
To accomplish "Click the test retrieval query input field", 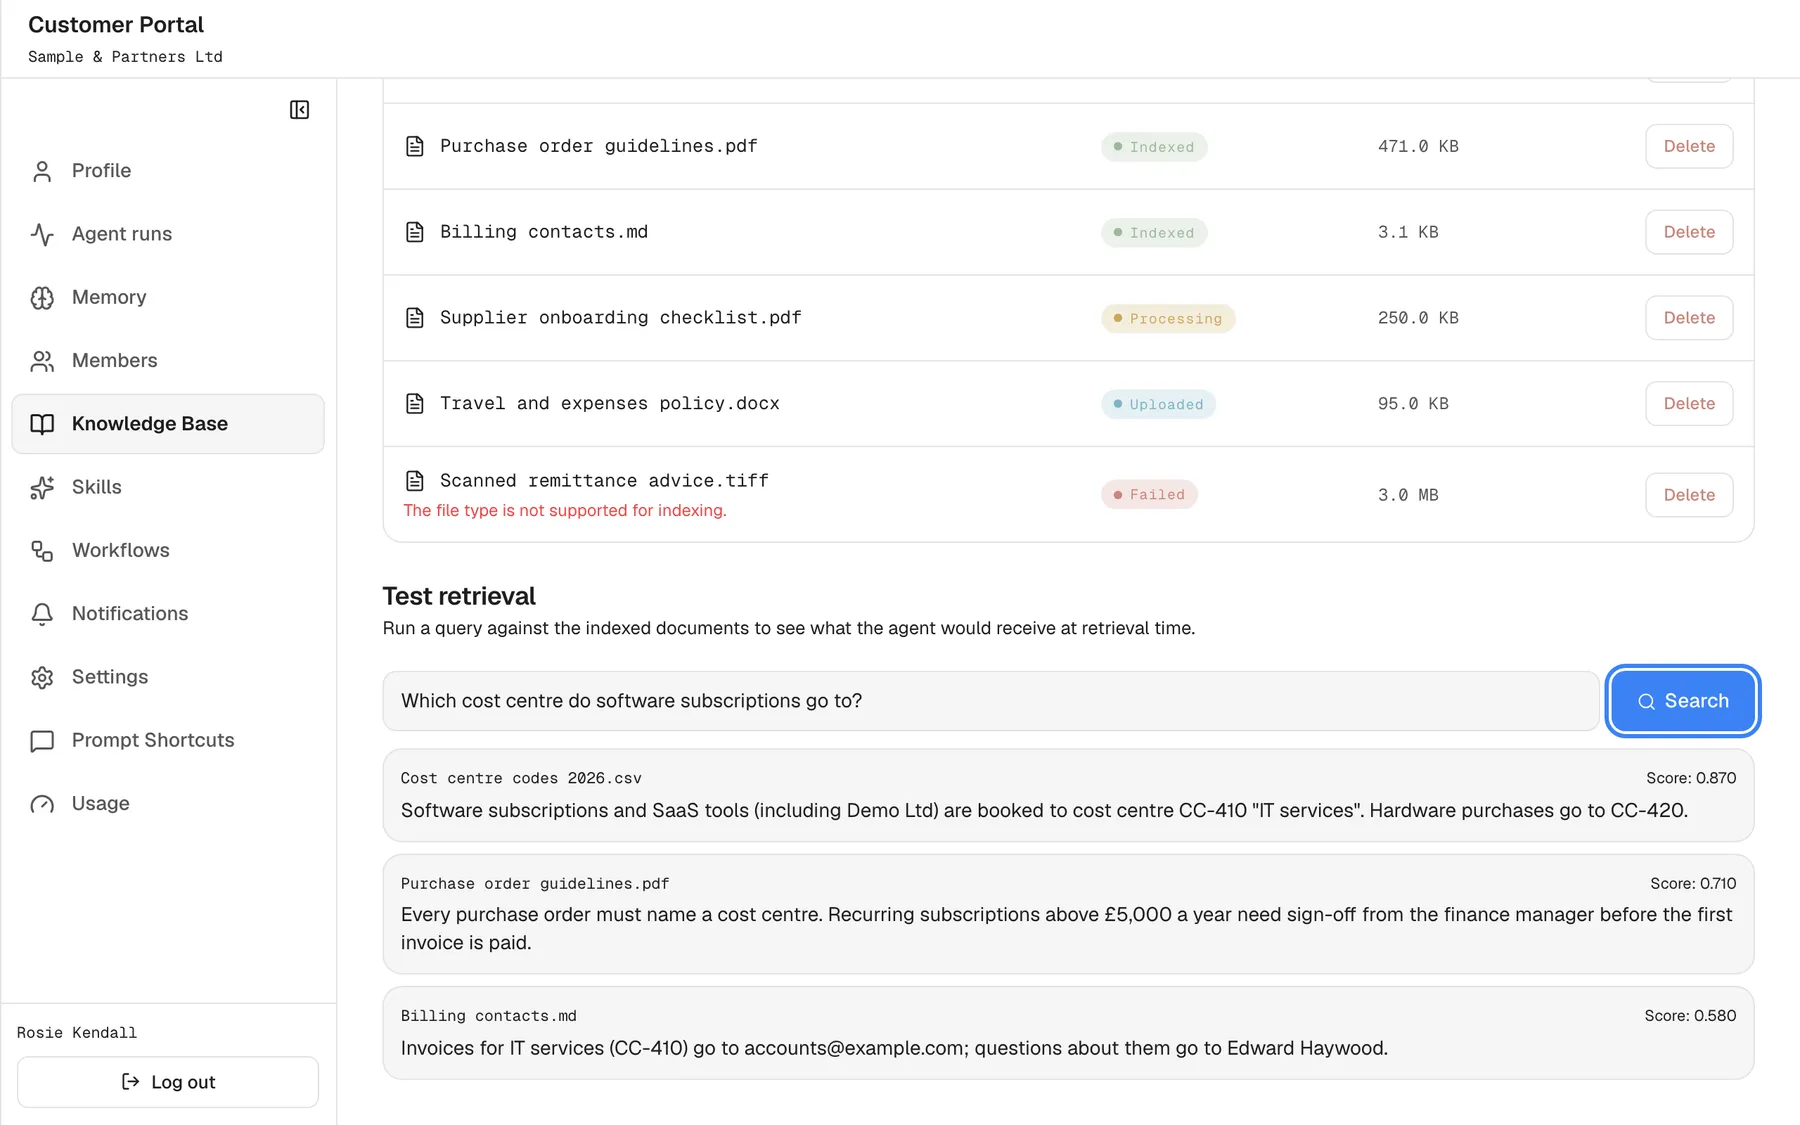I will coord(991,701).
